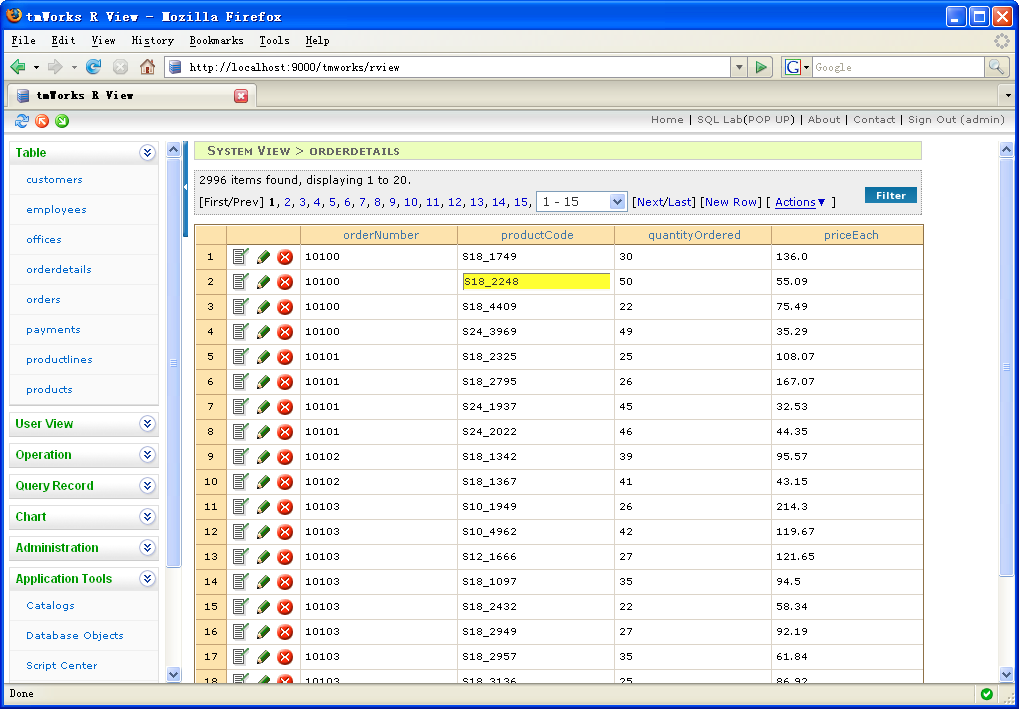
Task: Click the search magnifier icon in the Google box
Action: [996, 67]
